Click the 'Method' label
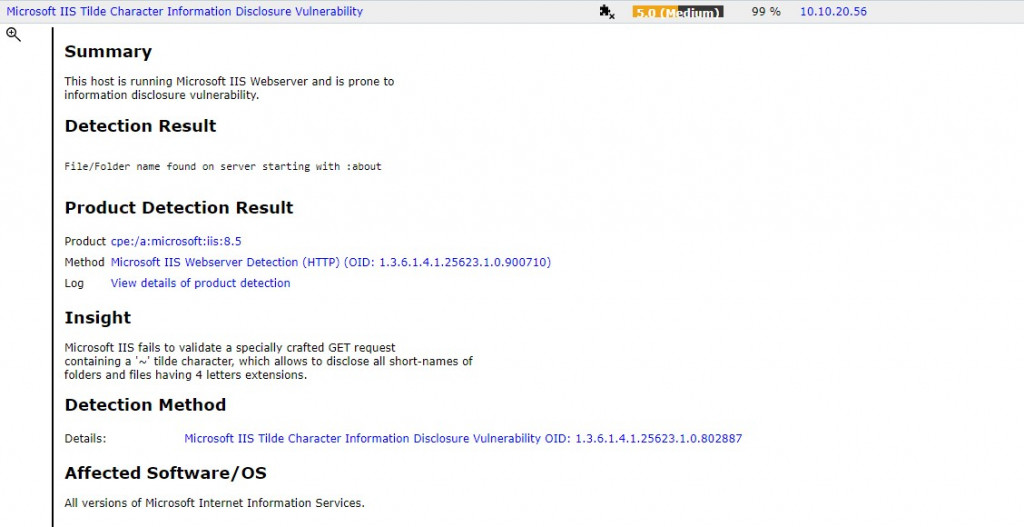This screenshot has height=527, width=1024. click(84, 262)
